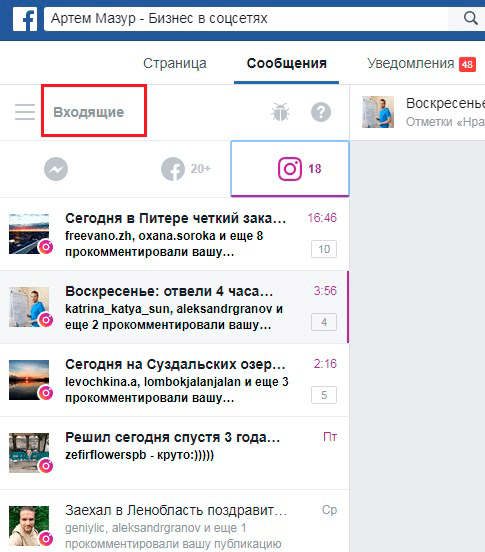The width and height of the screenshot is (485, 552).
Task: Click the search magnifier icon
Action: (470, 18)
